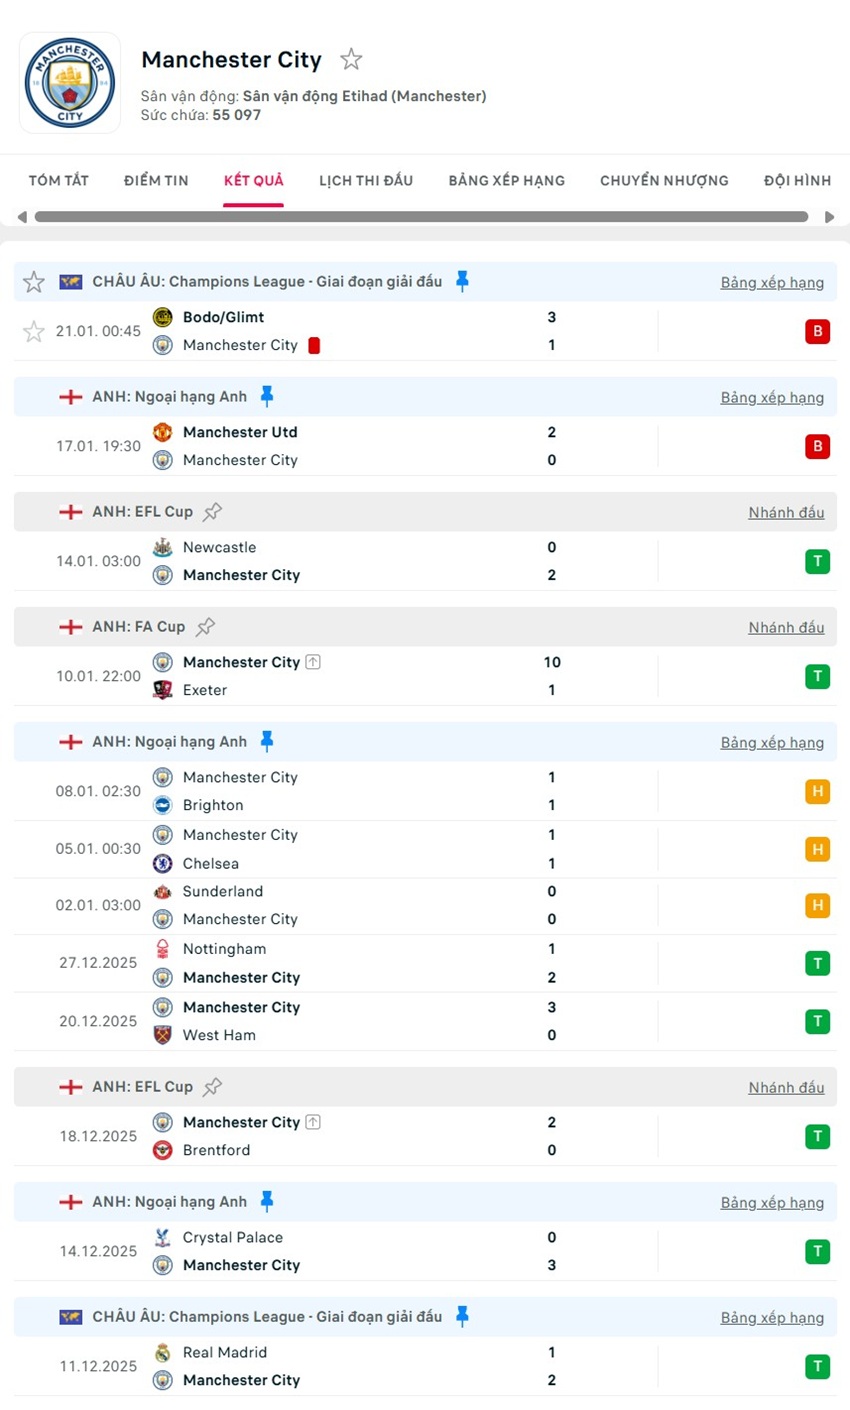Open Bảng xếp hạng for Champions League

point(772,281)
